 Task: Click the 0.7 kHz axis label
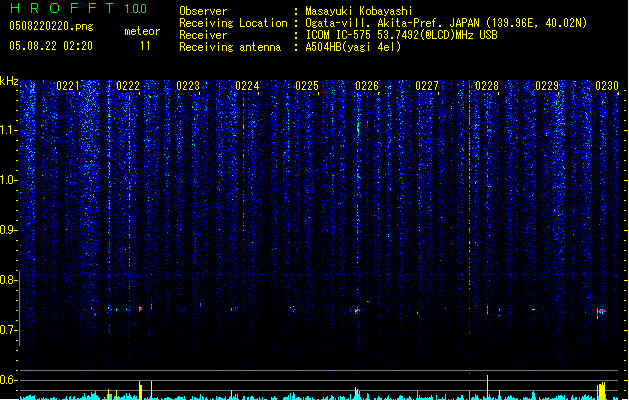[x=8, y=330]
